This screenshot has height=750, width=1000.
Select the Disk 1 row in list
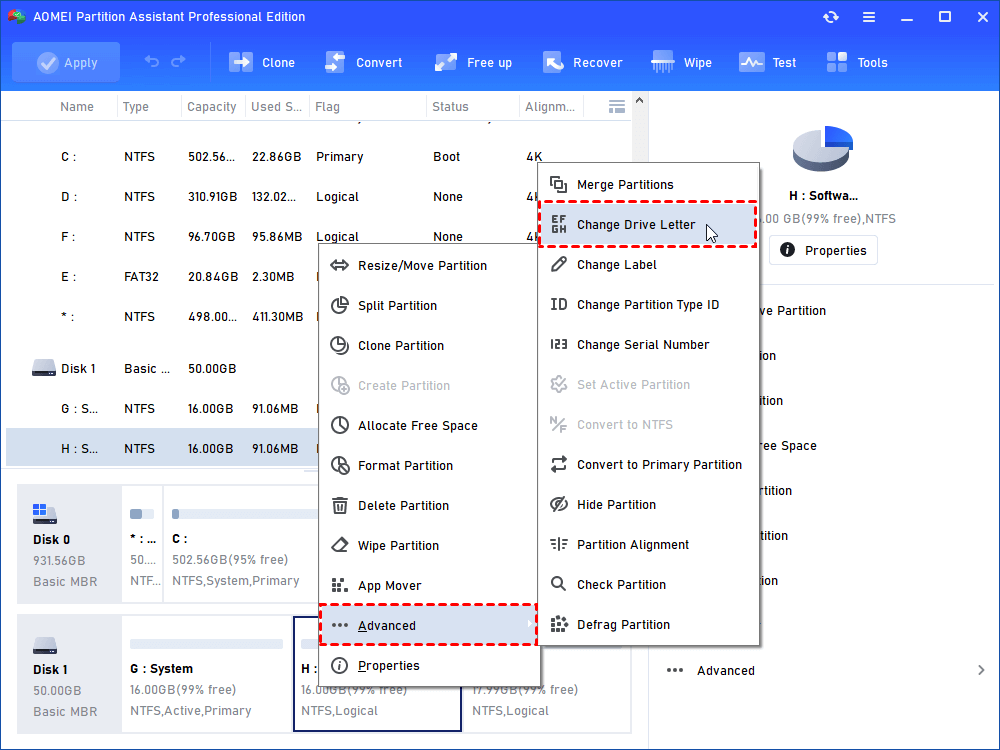(x=162, y=369)
